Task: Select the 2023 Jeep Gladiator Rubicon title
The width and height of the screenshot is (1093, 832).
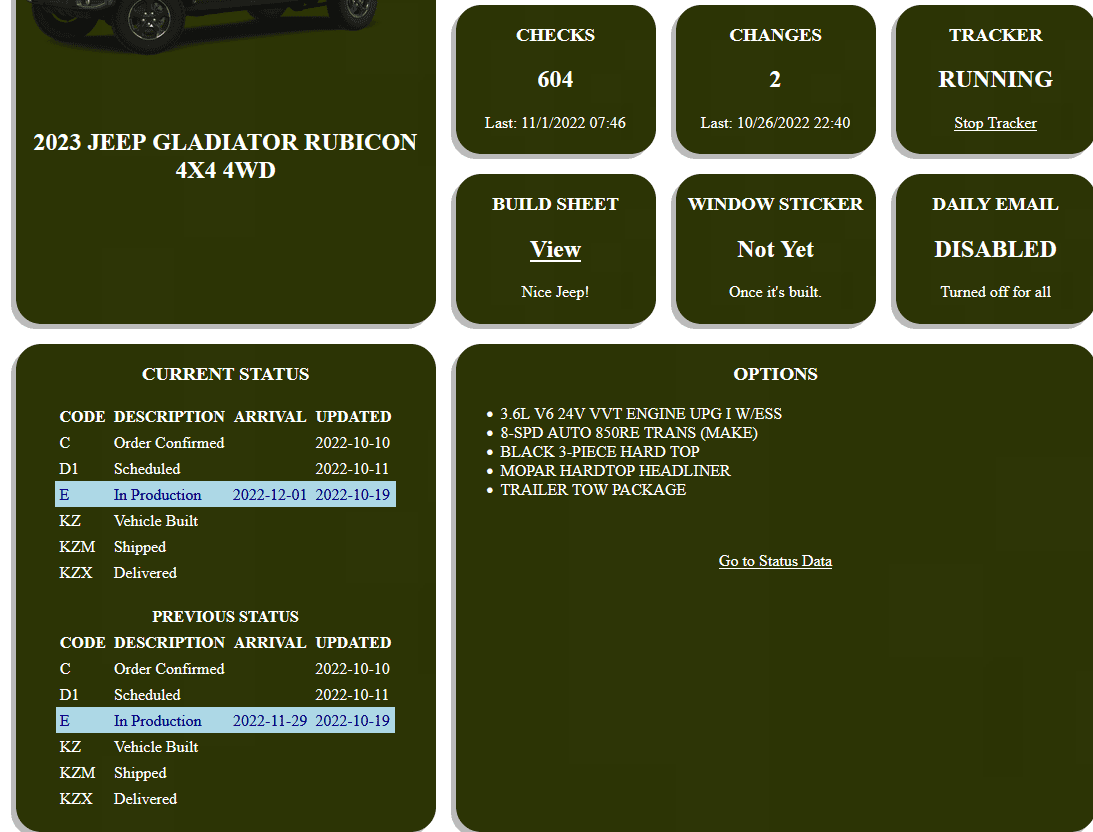Action: coord(225,156)
